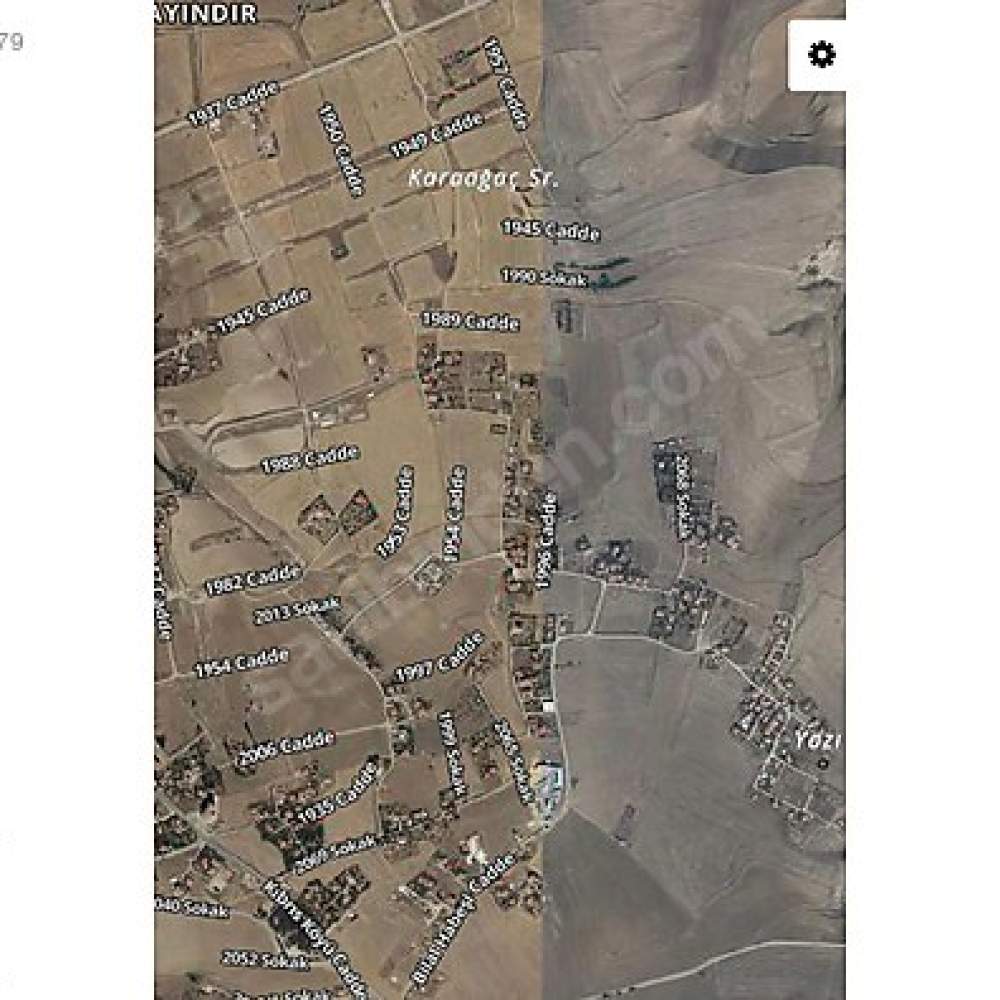The image size is (1000, 1000).
Task: Select the Yazı village label
Action: 818,740
